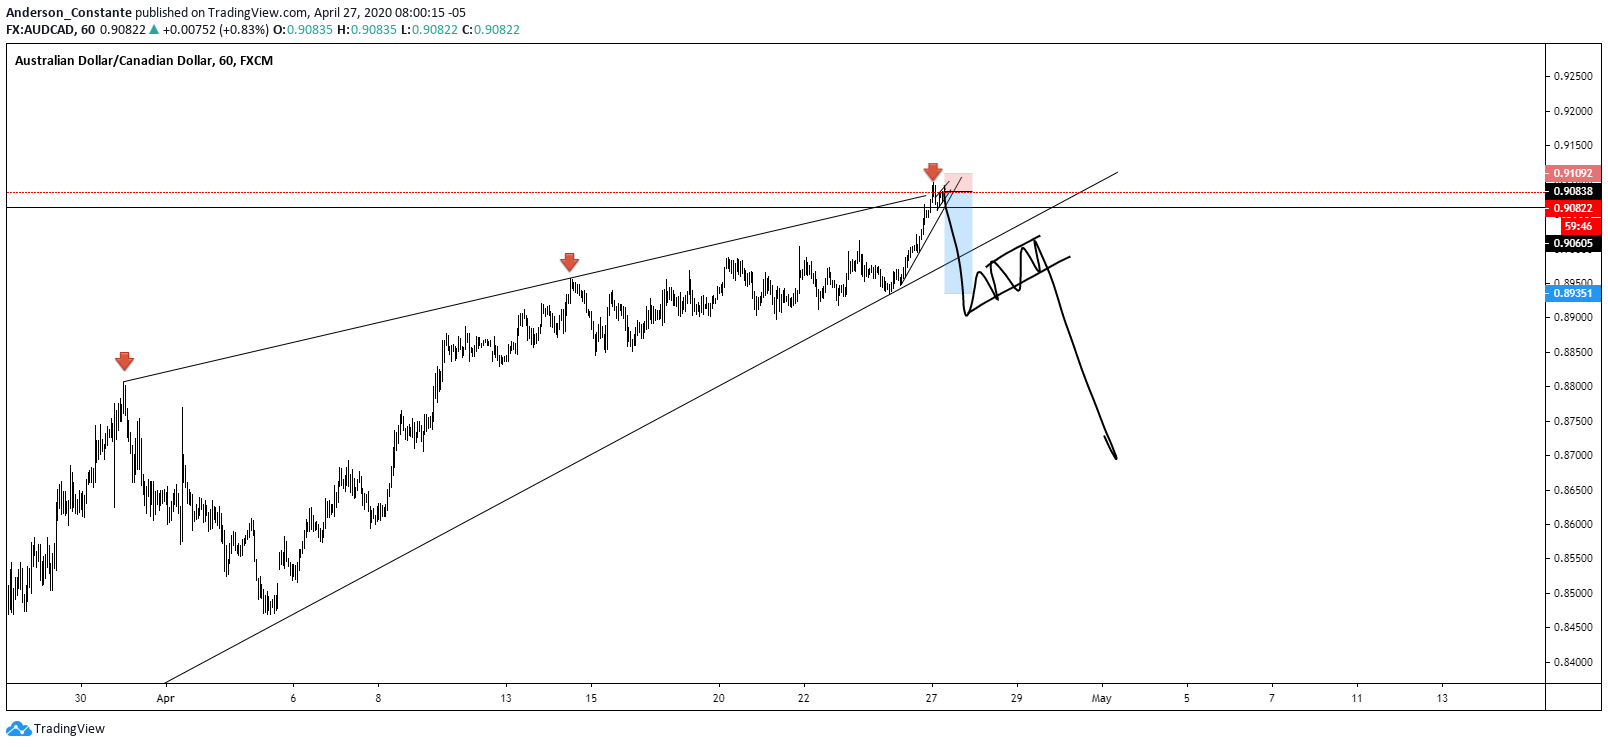Click the 0.85000 price axis value
1608x747 pixels.
click(1573, 593)
